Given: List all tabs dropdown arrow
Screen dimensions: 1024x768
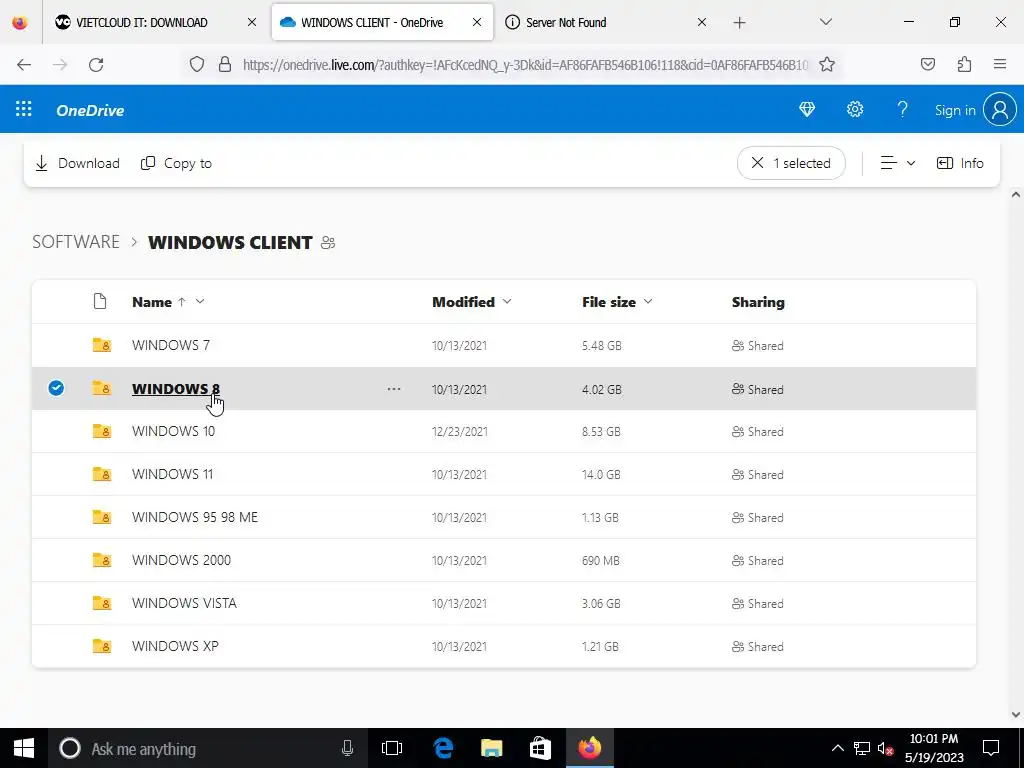Looking at the screenshot, I should pos(825,22).
